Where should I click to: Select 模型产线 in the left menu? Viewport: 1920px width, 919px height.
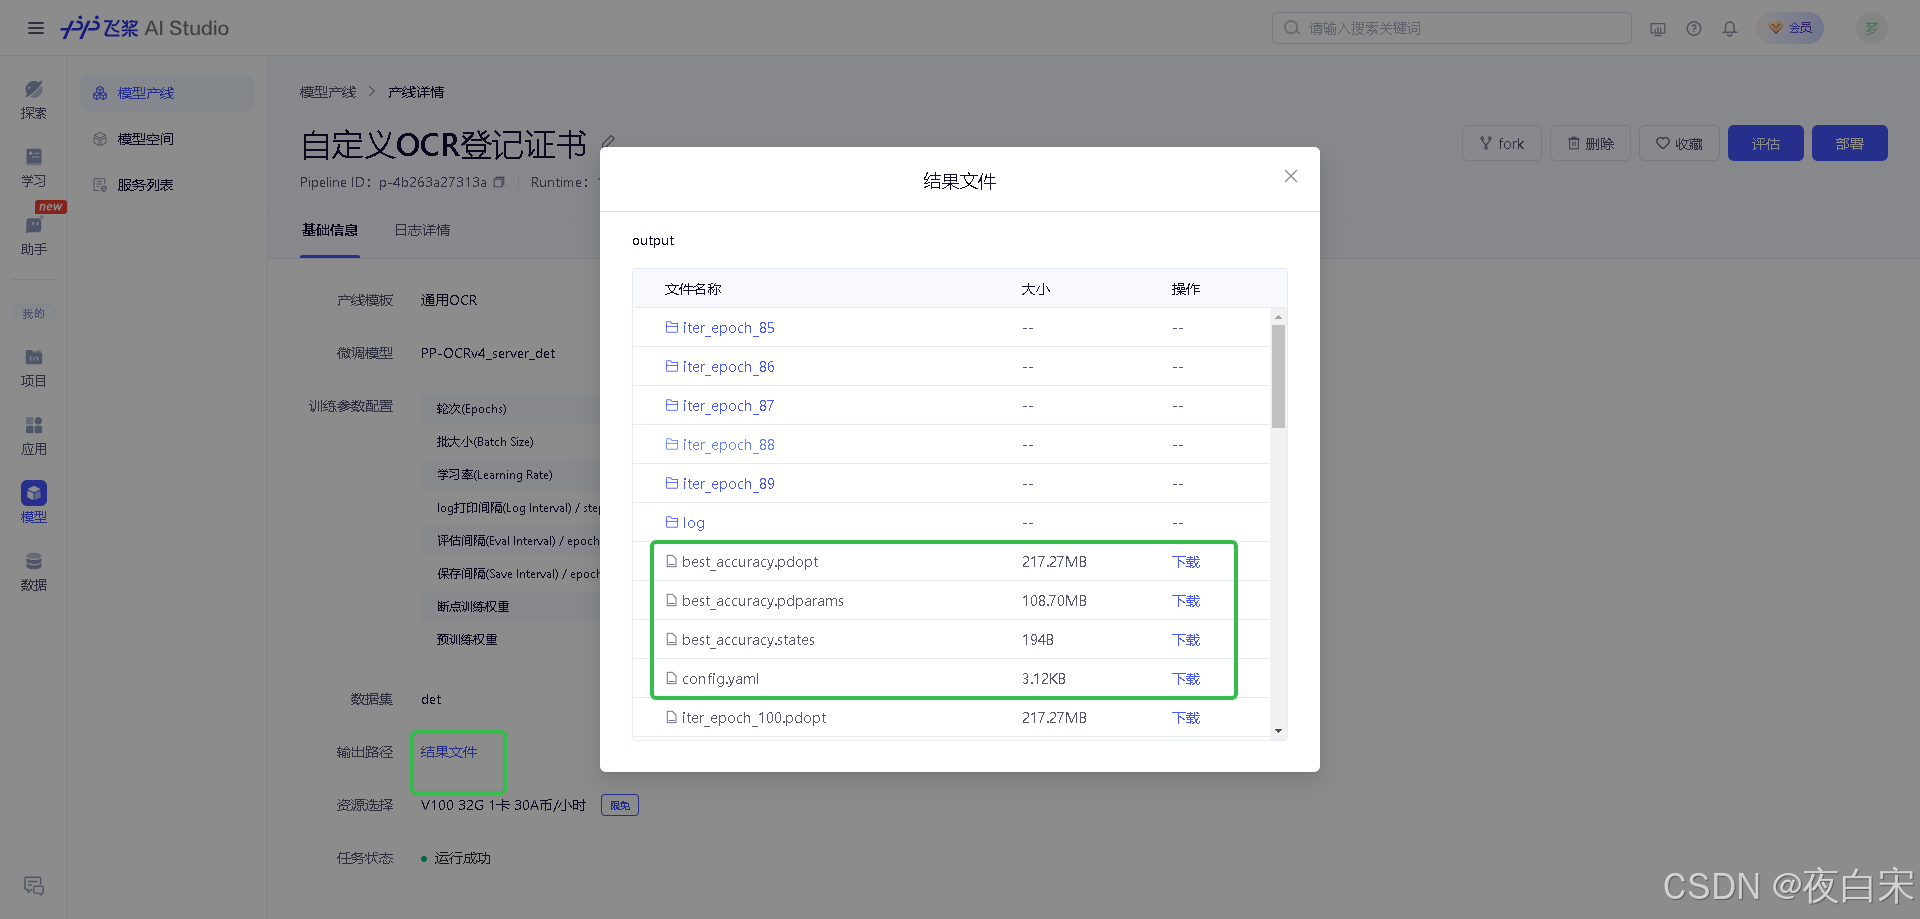click(167, 93)
